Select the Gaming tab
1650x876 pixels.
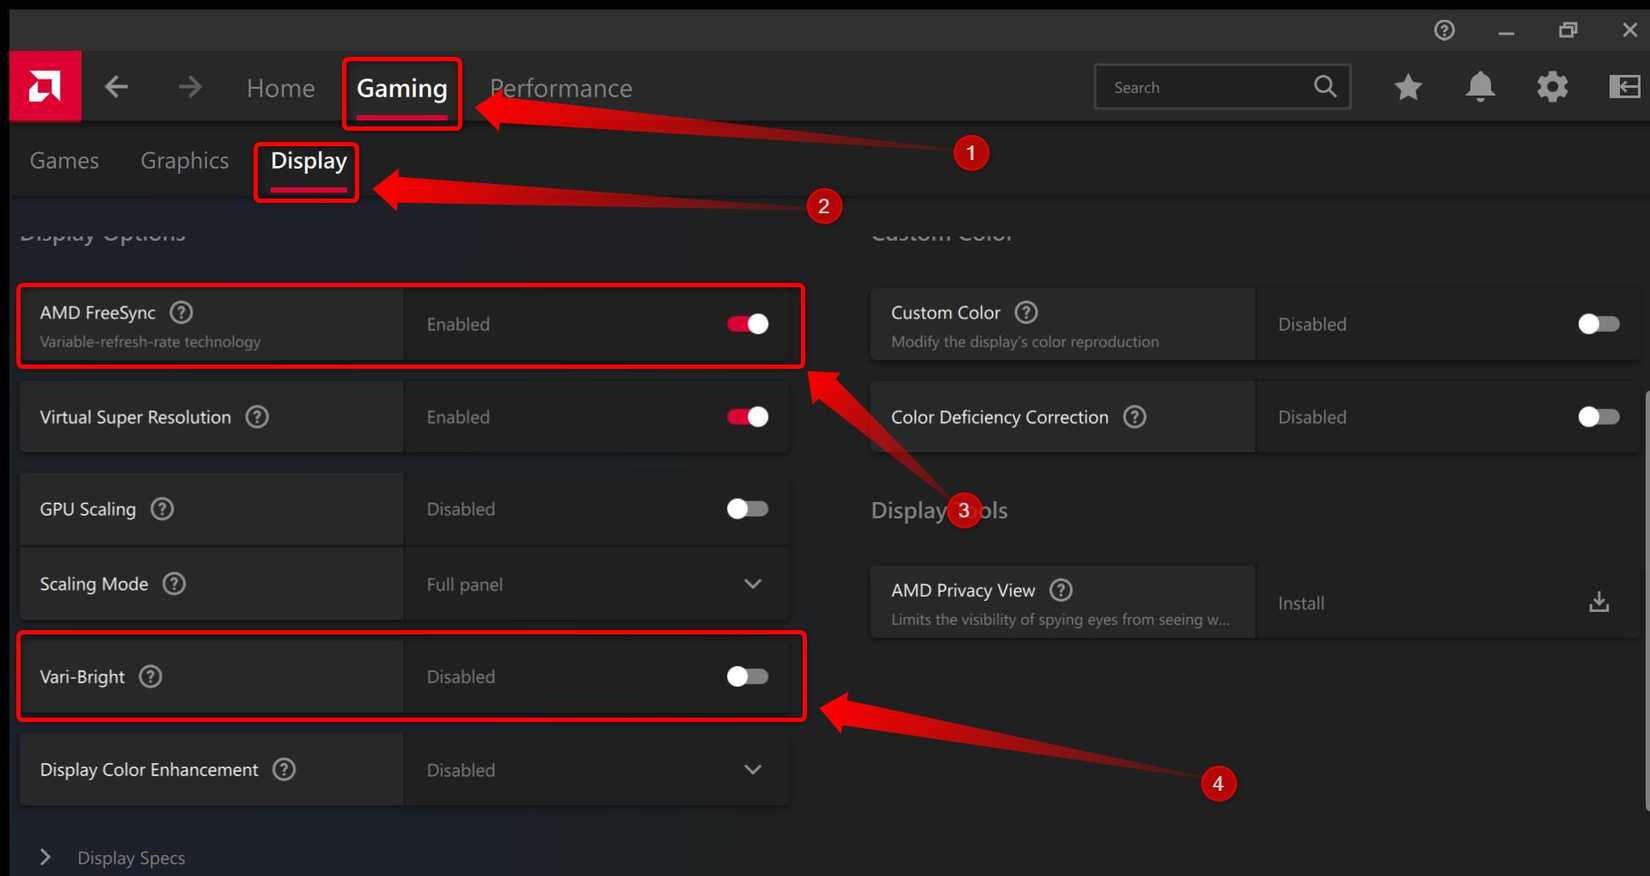[402, 88]
